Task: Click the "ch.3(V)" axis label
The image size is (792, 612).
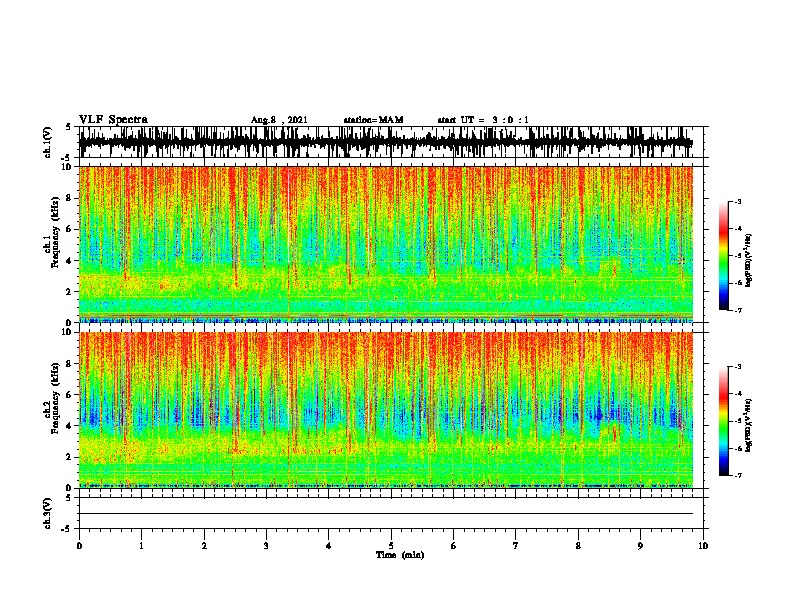Action: pos(48,513)
